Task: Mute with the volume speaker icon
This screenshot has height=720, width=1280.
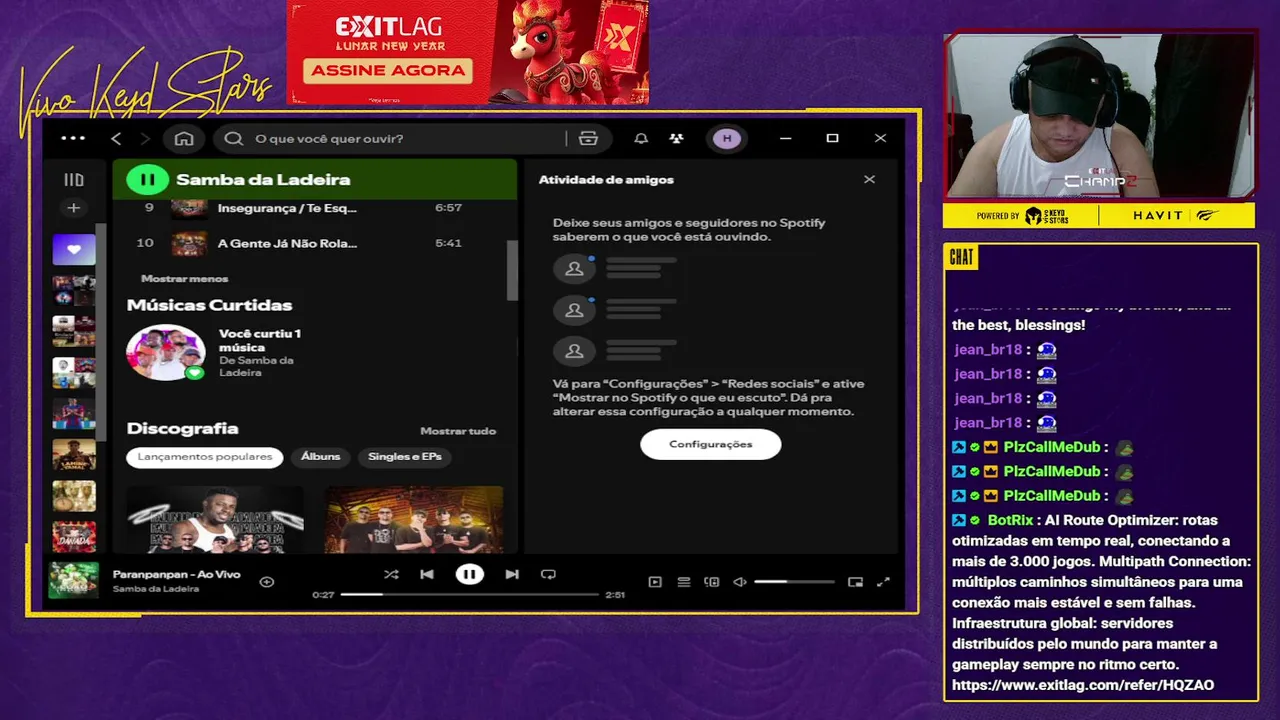Action: 740,581
